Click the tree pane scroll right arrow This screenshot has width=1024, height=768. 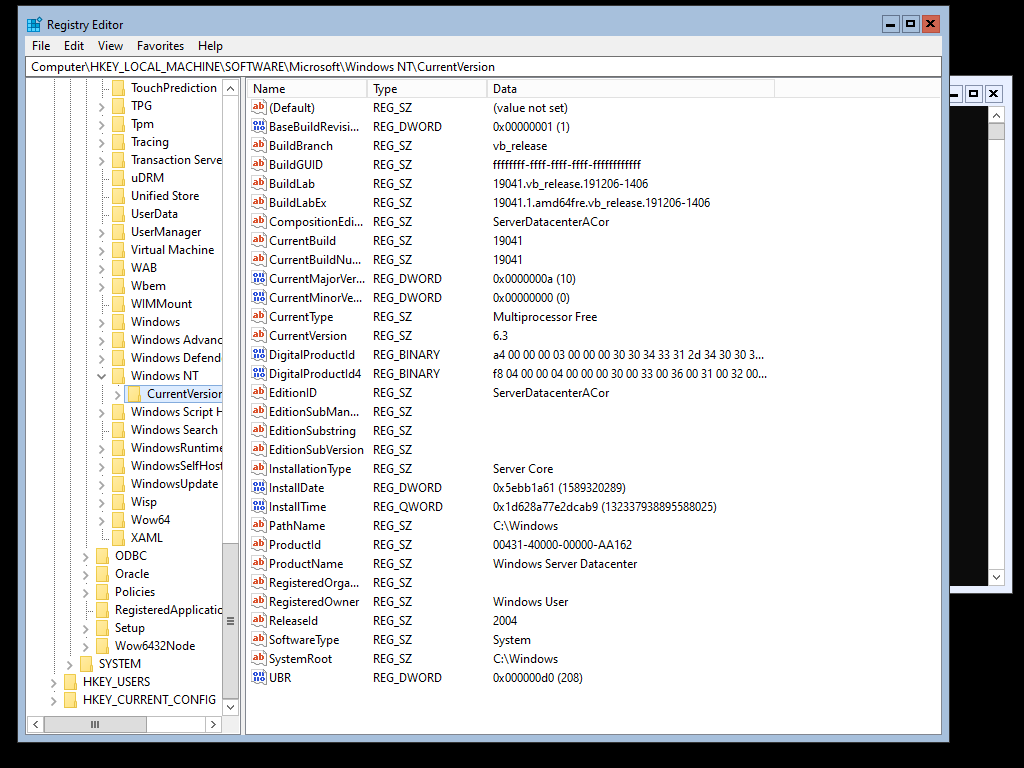(213, 724)
